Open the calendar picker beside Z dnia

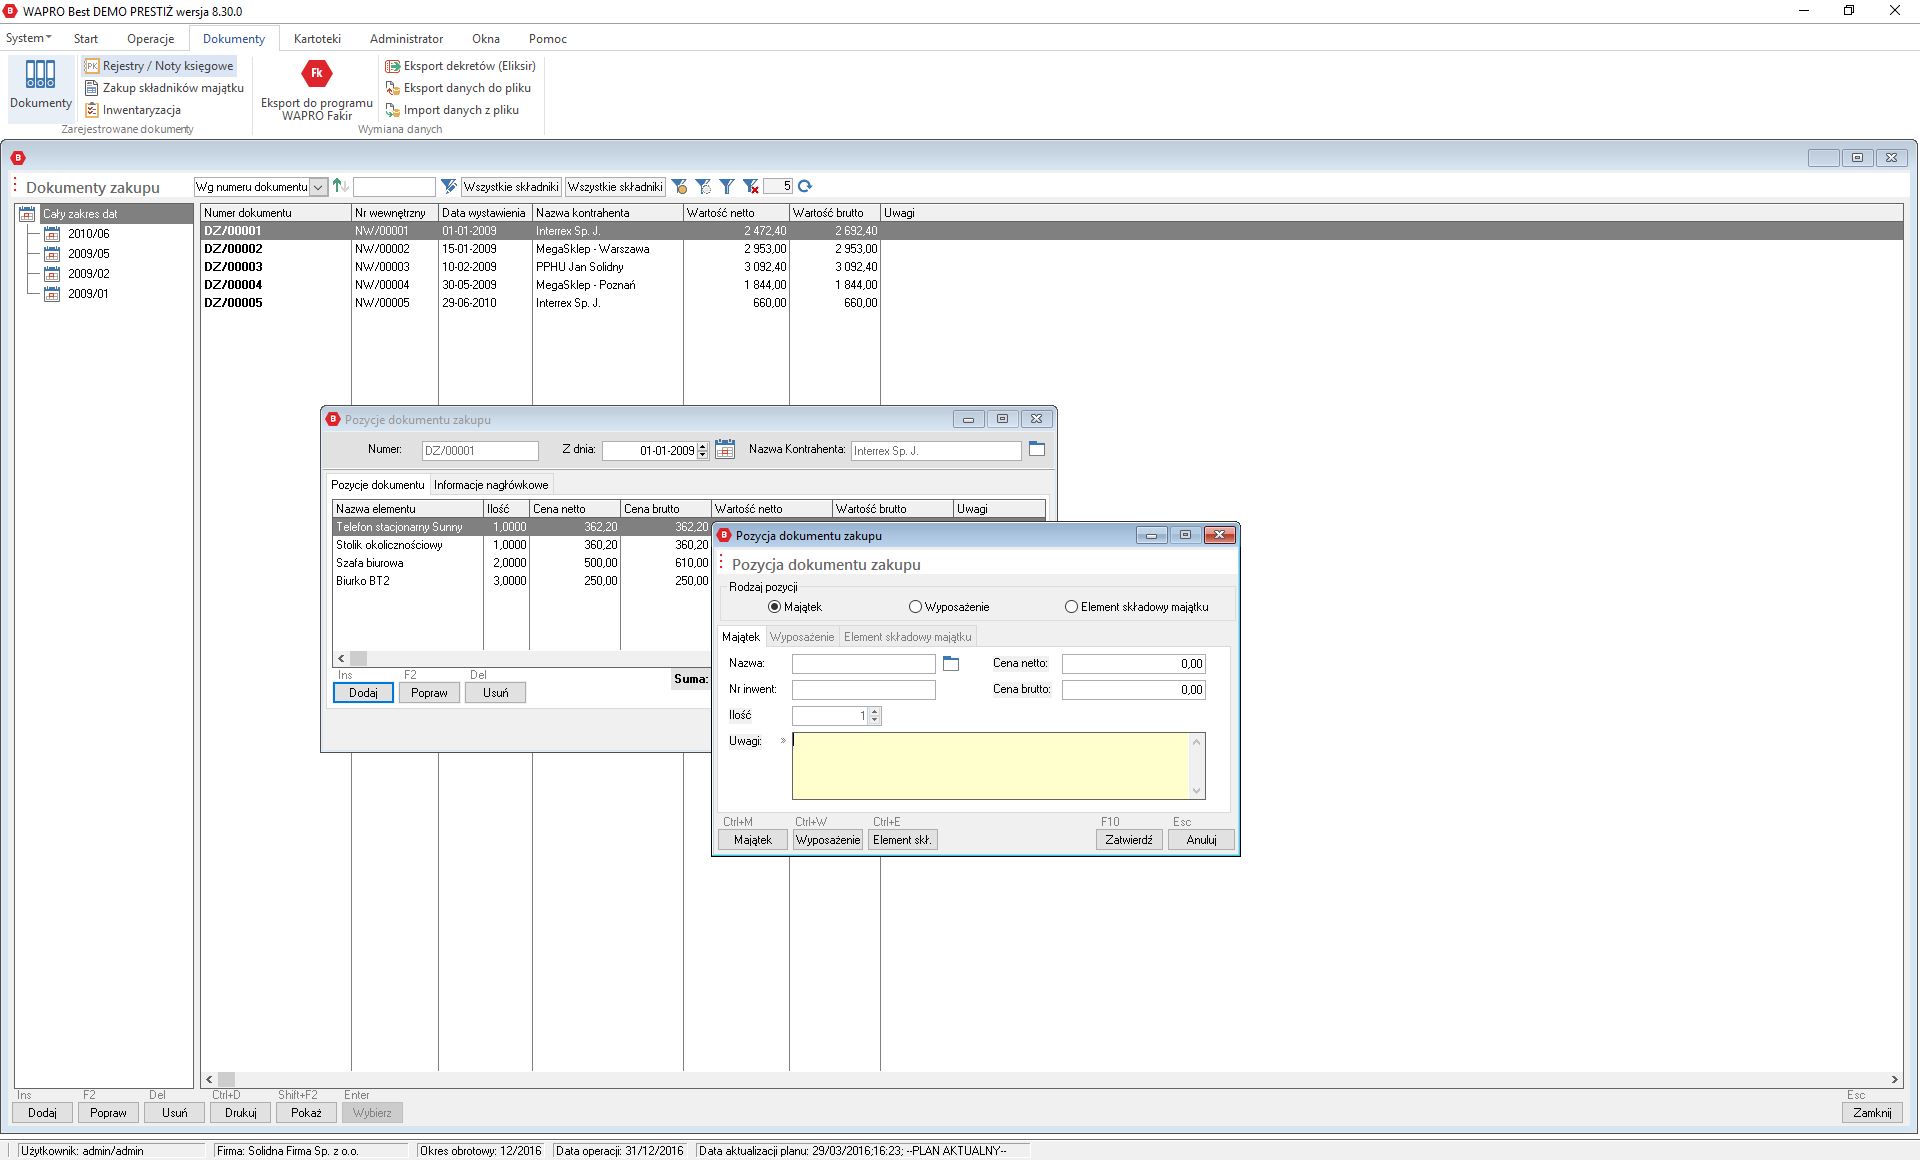click(x=725, y=450)
